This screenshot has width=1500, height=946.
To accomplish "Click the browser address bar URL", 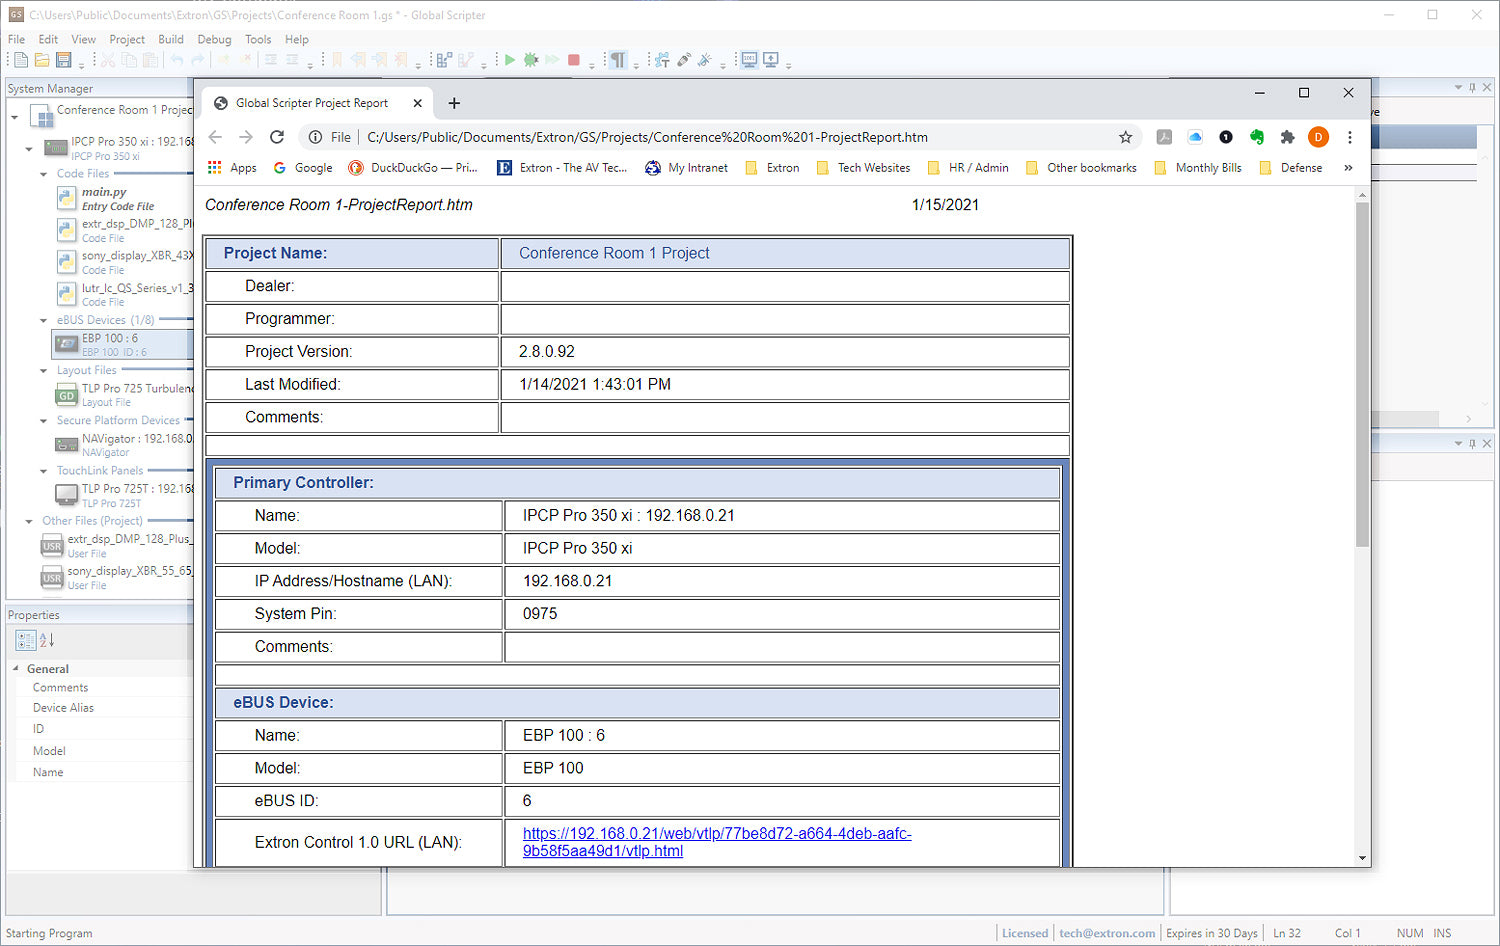I will (x=647, y=137).
